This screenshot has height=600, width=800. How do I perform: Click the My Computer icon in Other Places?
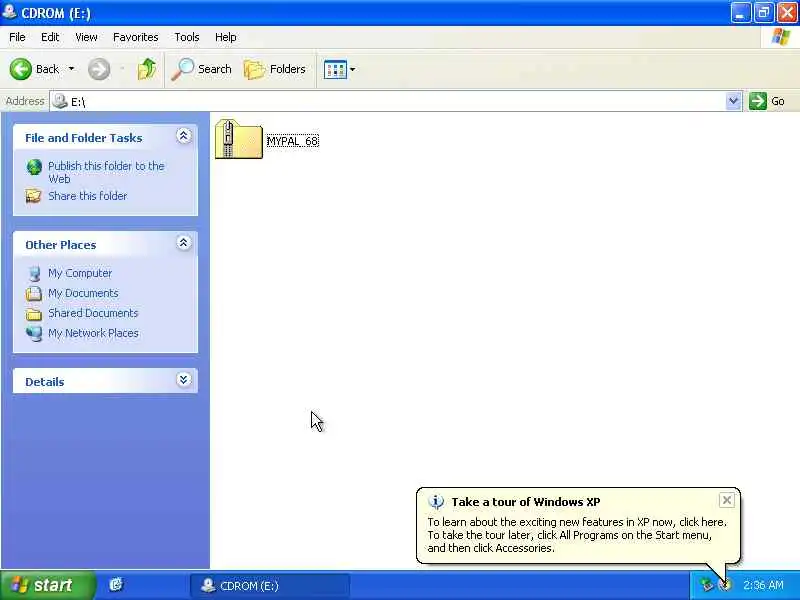tap(34, 273)
